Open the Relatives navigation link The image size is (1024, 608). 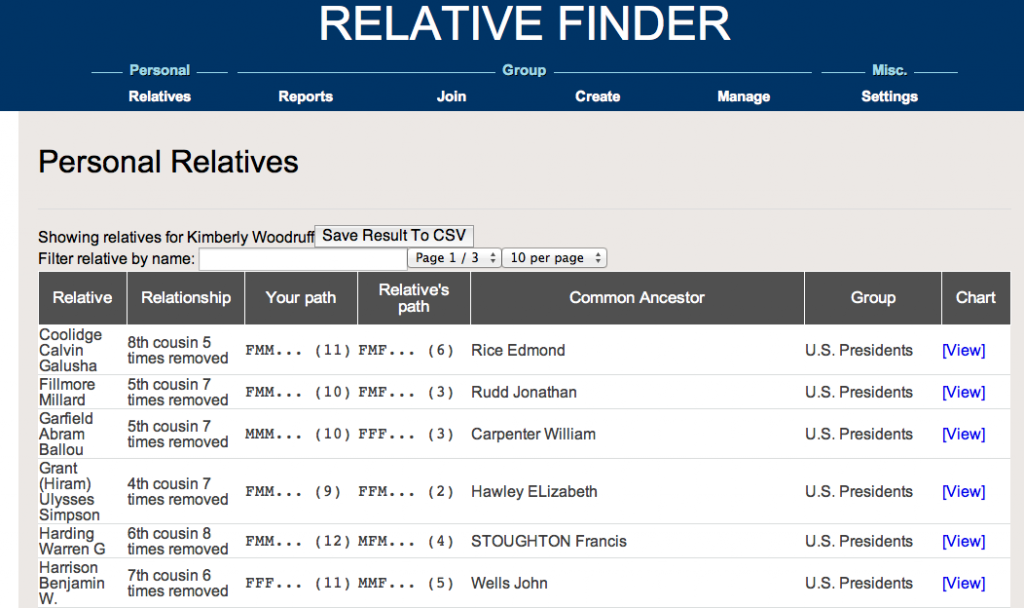point(159,97)
